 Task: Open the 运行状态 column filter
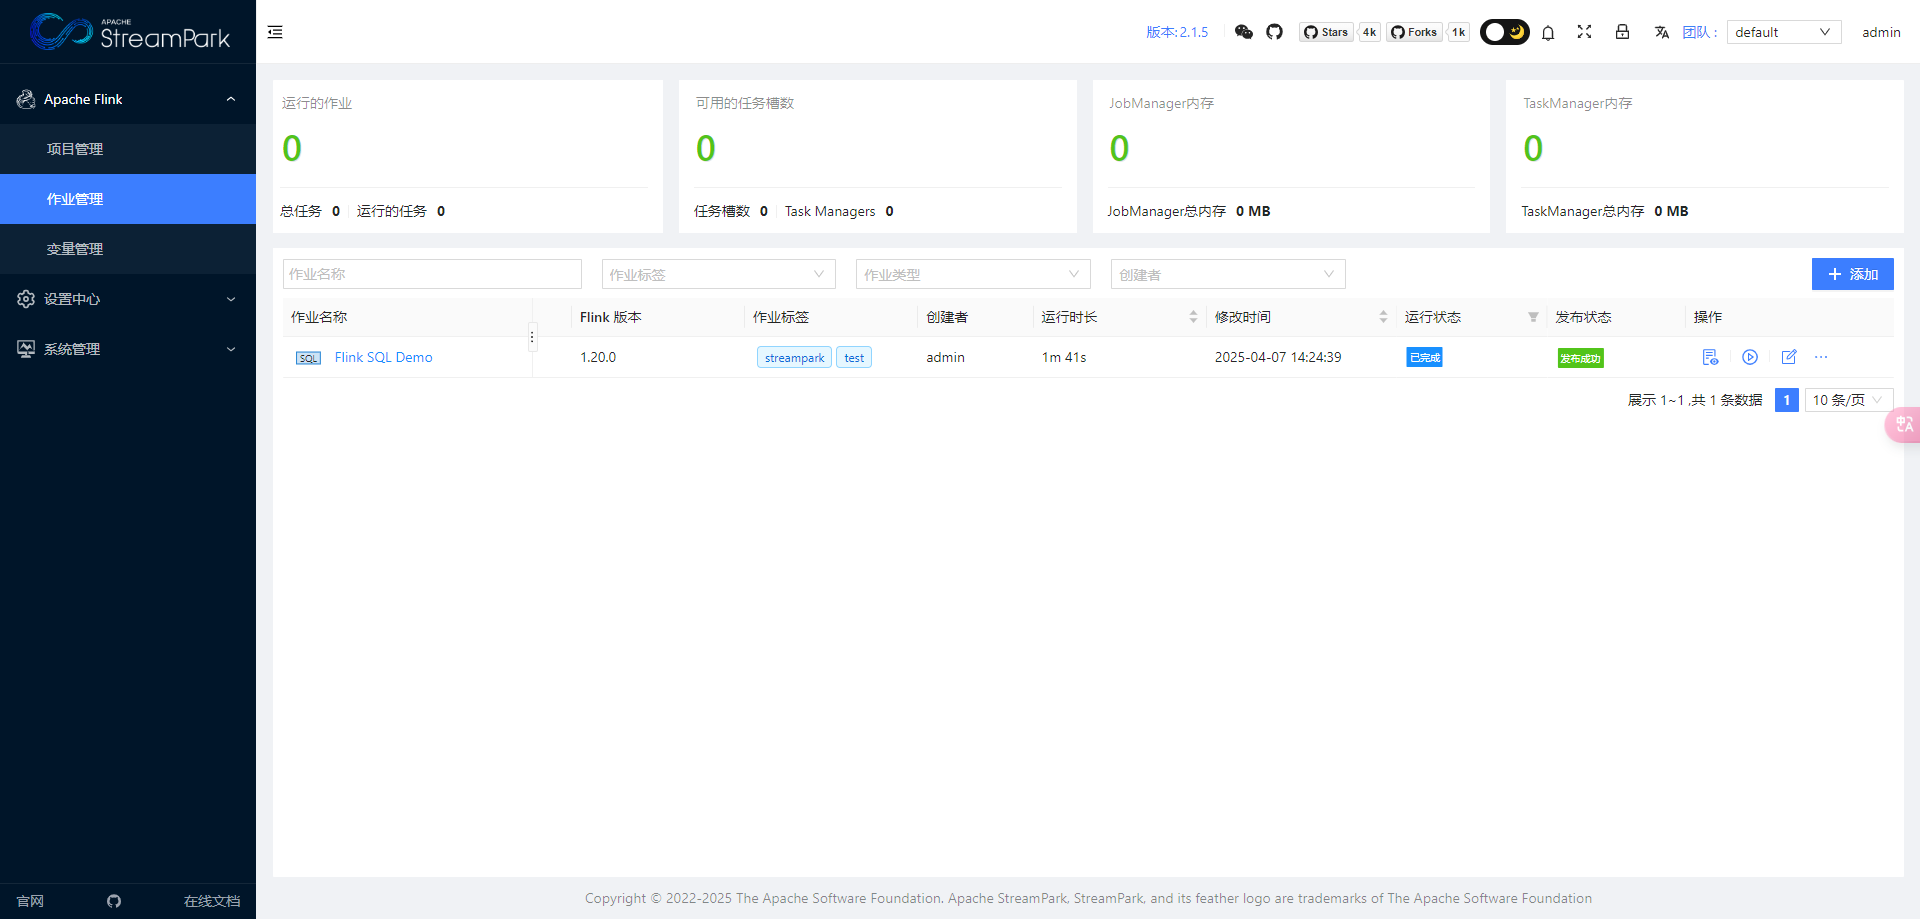click(x=1533, y=317)
